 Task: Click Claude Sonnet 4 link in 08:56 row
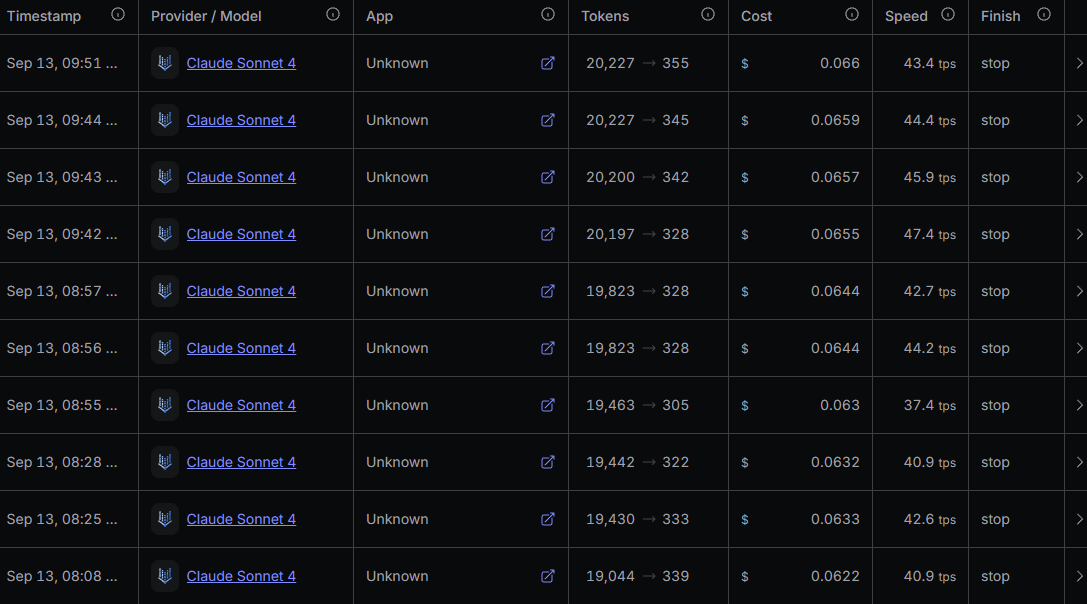tap(241, 348)
